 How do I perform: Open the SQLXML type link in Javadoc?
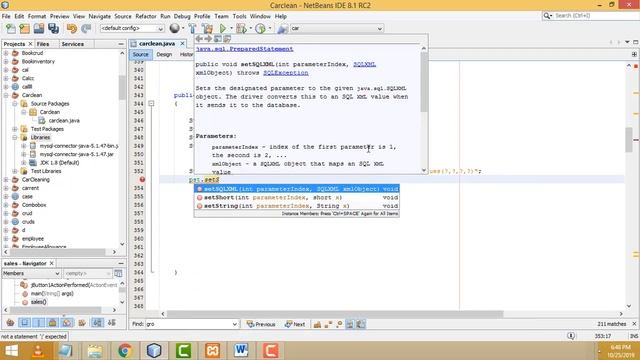(364, 64)
